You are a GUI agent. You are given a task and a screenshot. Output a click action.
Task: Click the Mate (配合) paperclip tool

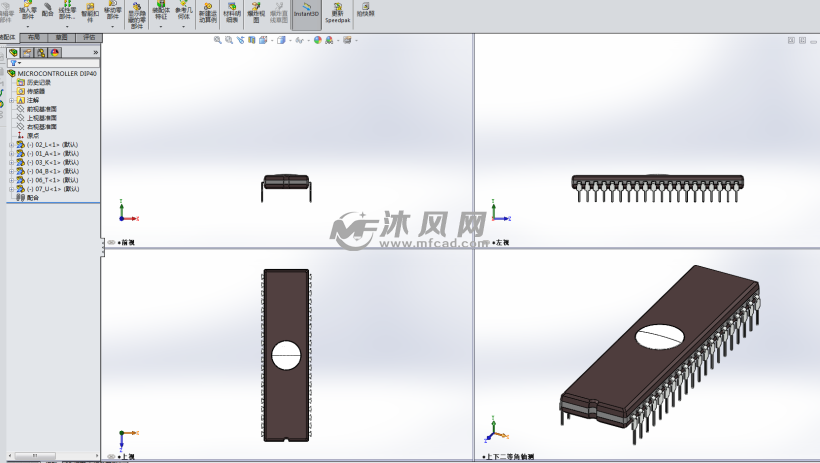[48, 10]
